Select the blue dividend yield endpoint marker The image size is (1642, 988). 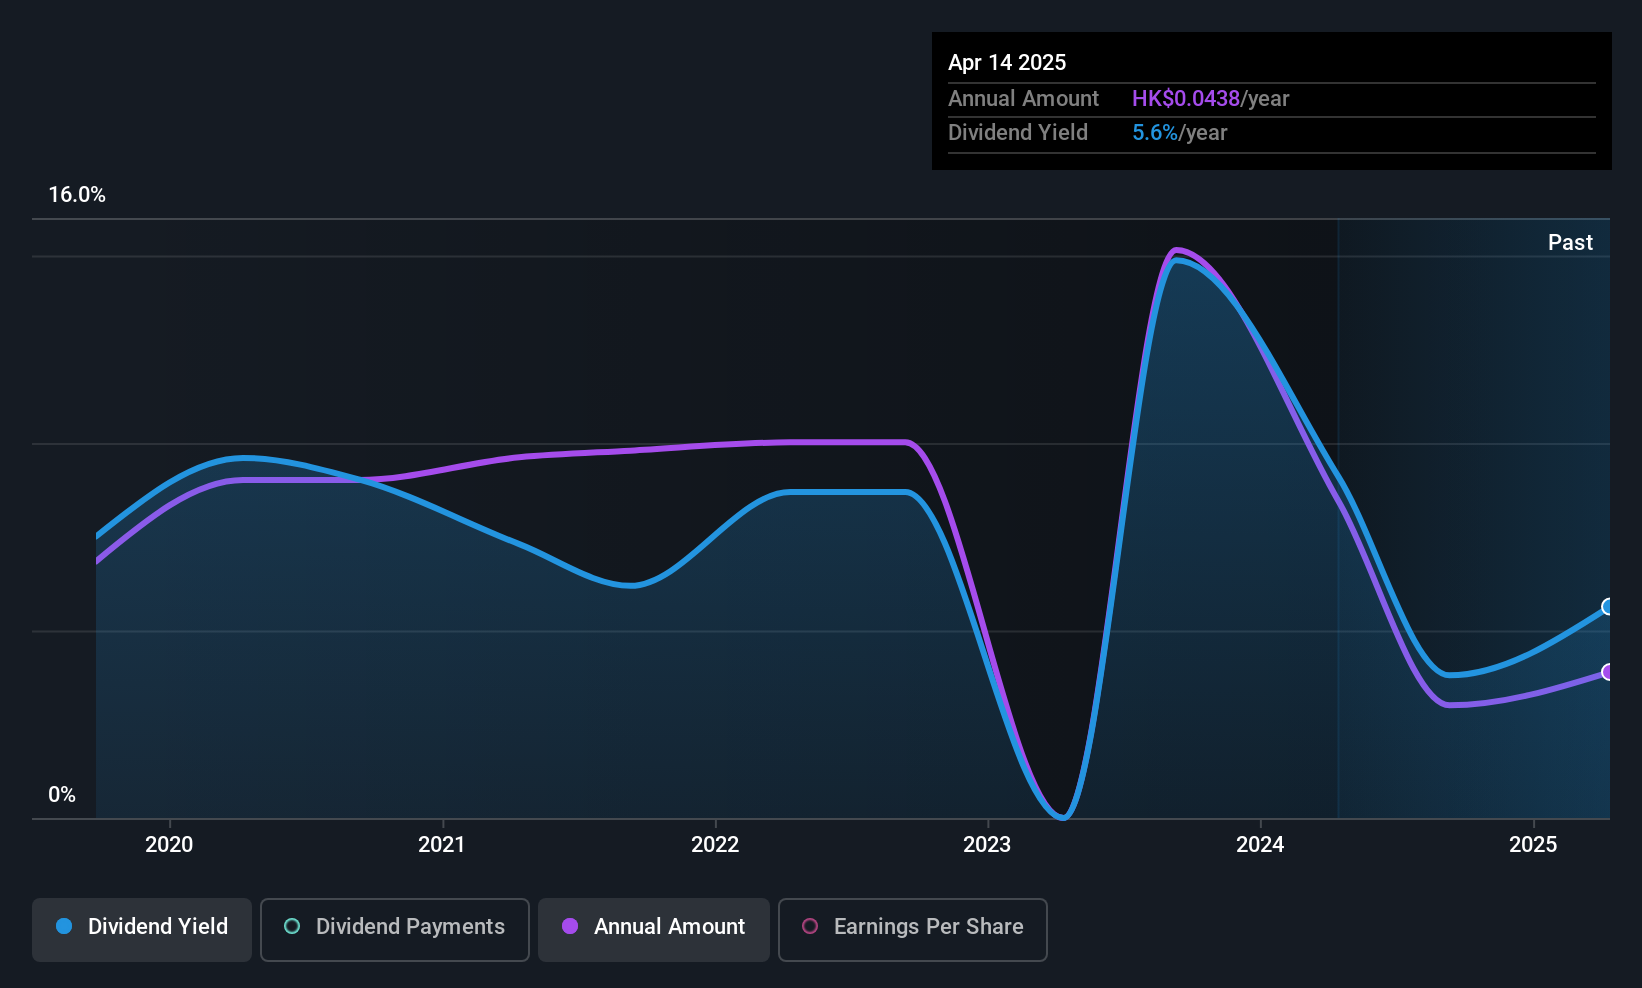(x=1608, y=607)
